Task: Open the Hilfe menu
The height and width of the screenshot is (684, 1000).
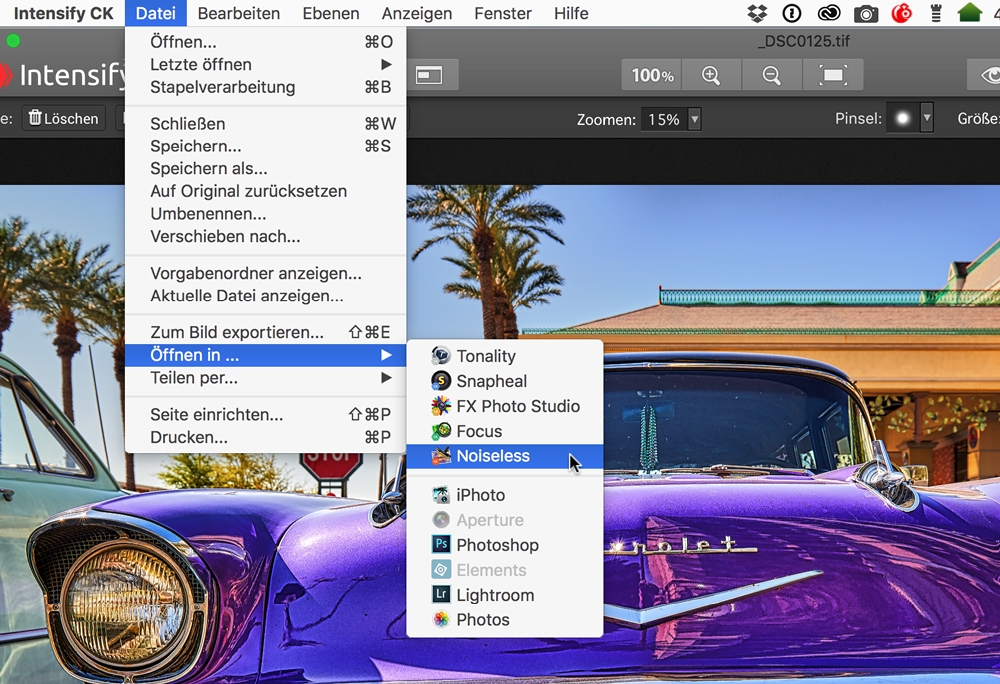Action: tap(571, 13)
